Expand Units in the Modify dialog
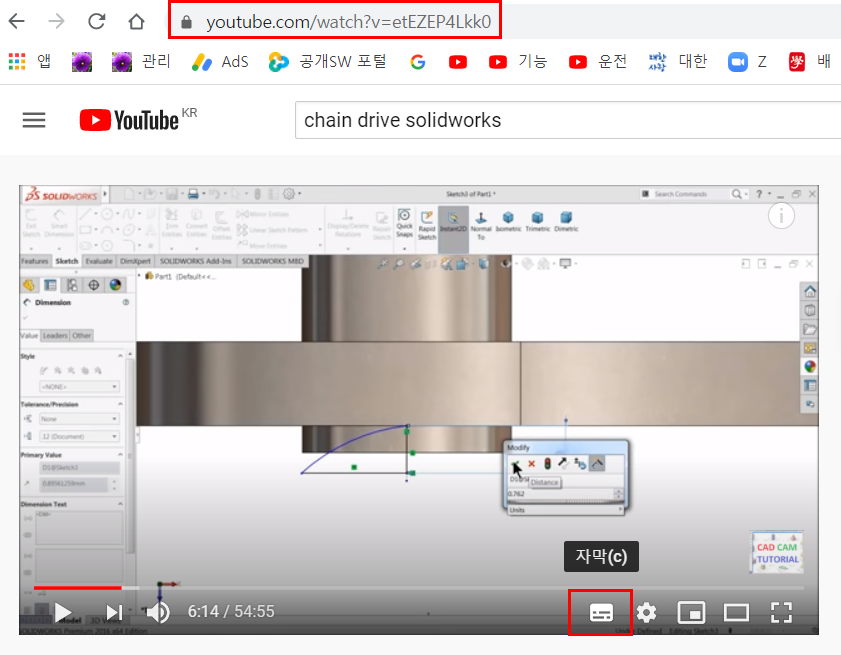The width and height of the screenshot is (841, 655). (x=566, y=510)
